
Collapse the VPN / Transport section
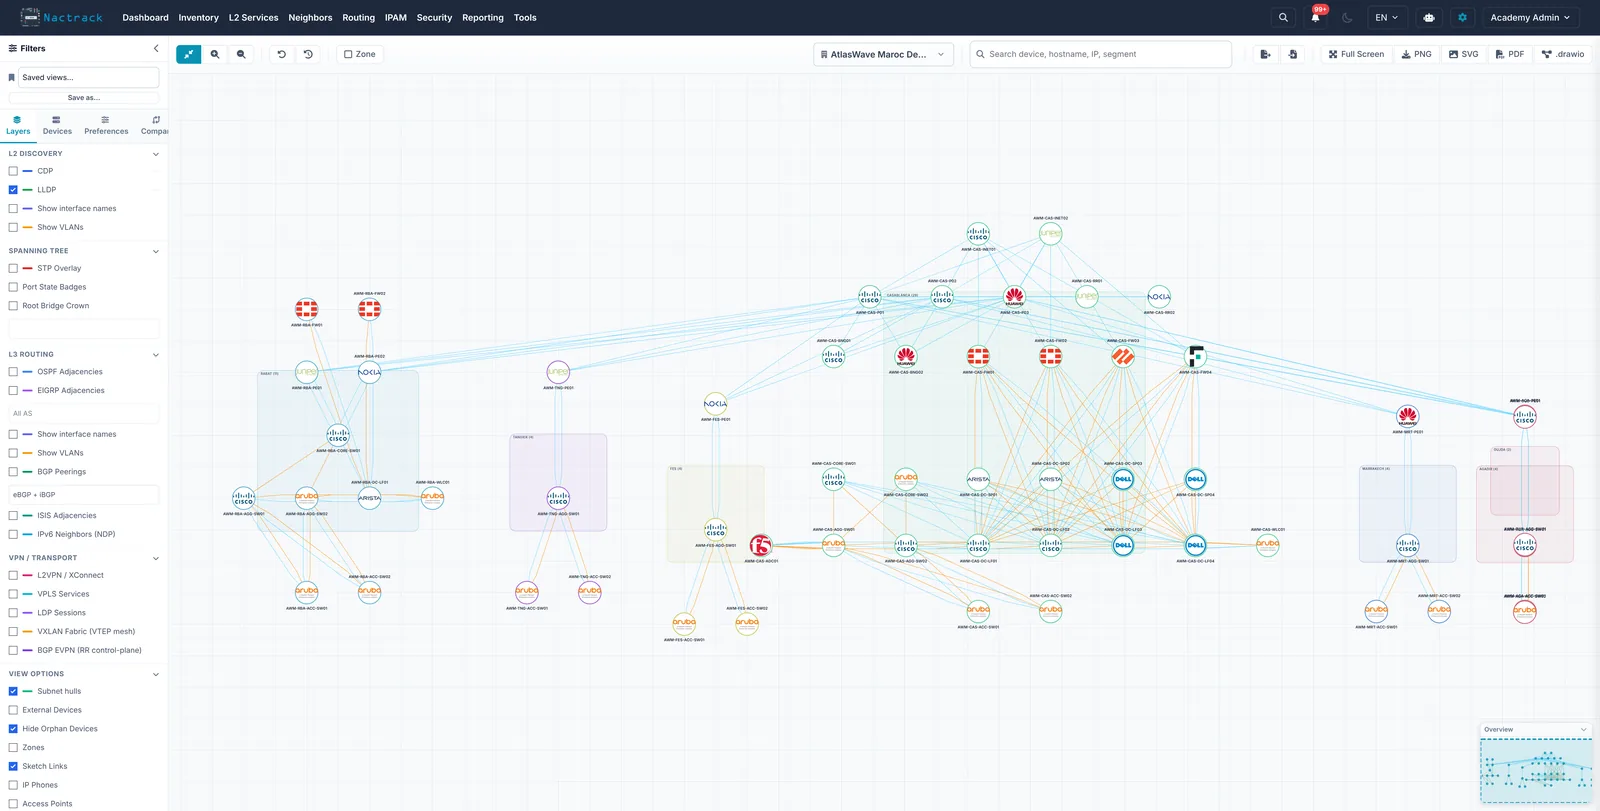pos(156,558)
